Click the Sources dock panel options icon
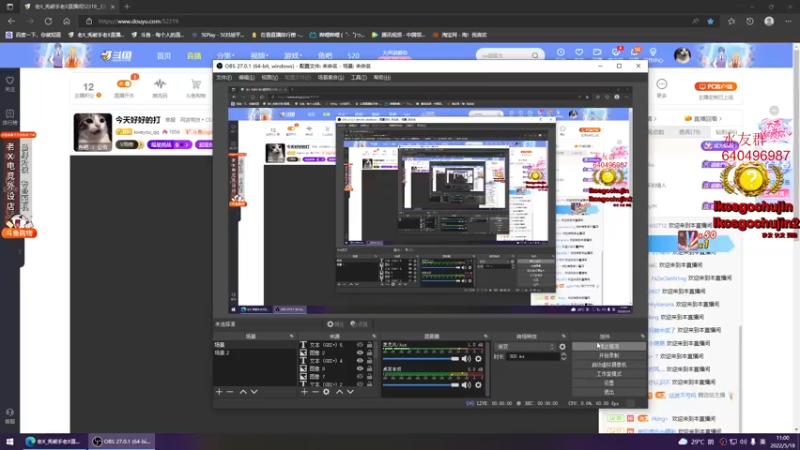The image size is (800, 450). tap(374, 337)
